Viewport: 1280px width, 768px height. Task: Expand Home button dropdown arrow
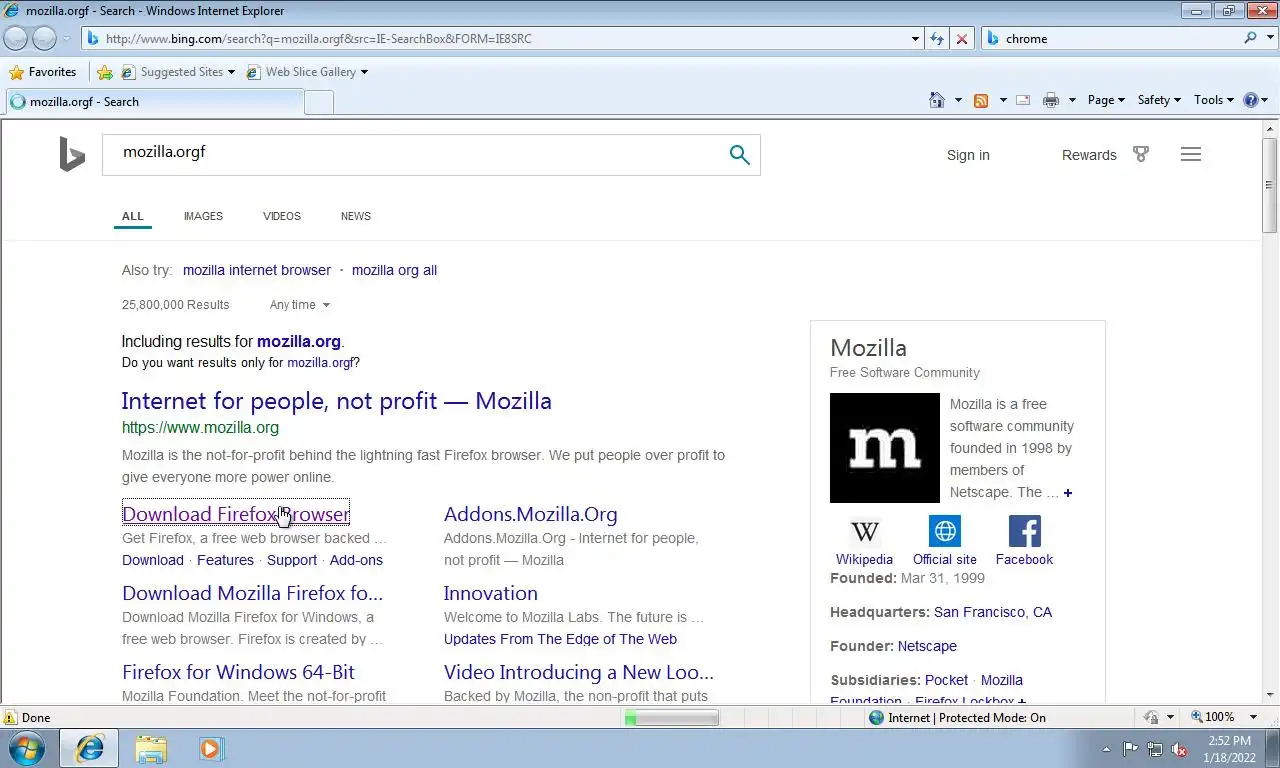point(958,100)
